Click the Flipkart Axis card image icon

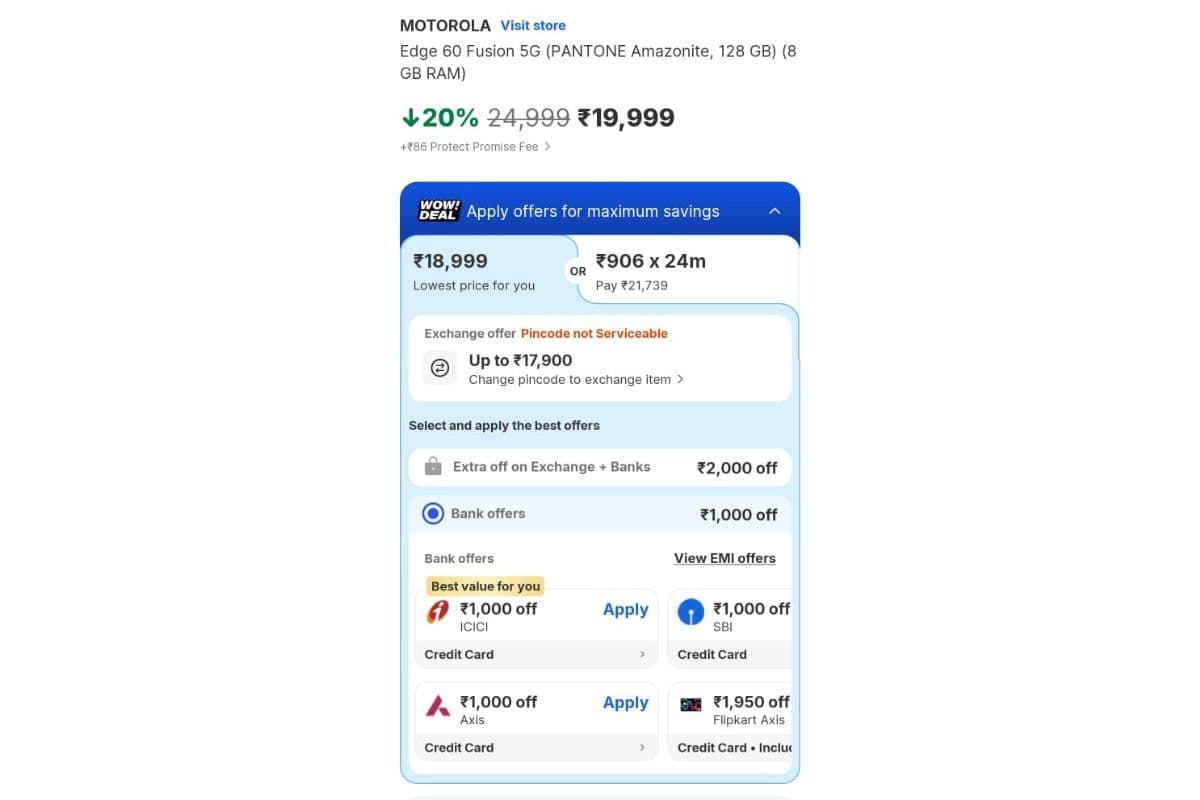(x=691, y=704)
